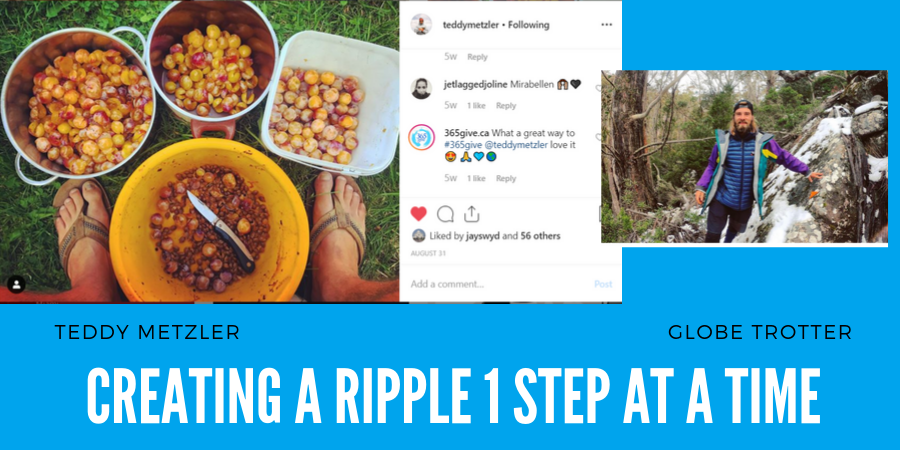Like the 365give.ca comment's small heart
This screenshot has width=900, height=450.
tap(598, 138)
